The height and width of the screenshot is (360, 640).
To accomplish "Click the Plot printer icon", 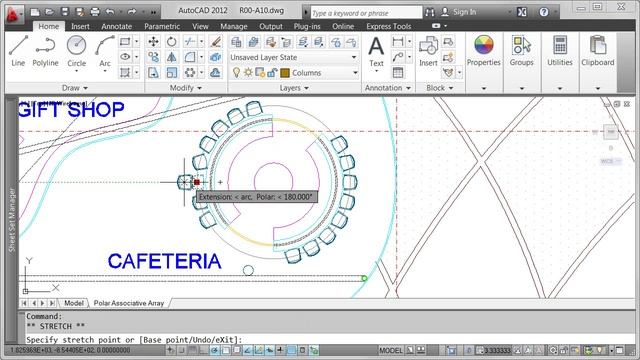I will tap(95, 12).
